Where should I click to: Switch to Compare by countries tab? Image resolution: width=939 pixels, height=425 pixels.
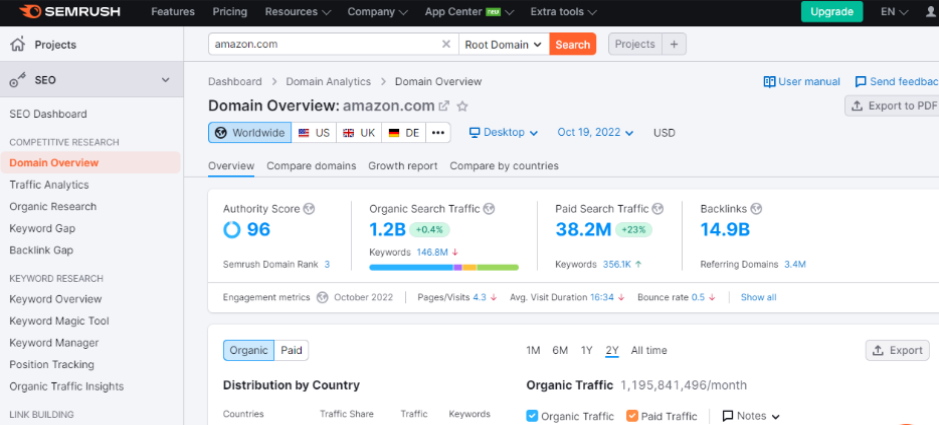(x=504, y=166)
